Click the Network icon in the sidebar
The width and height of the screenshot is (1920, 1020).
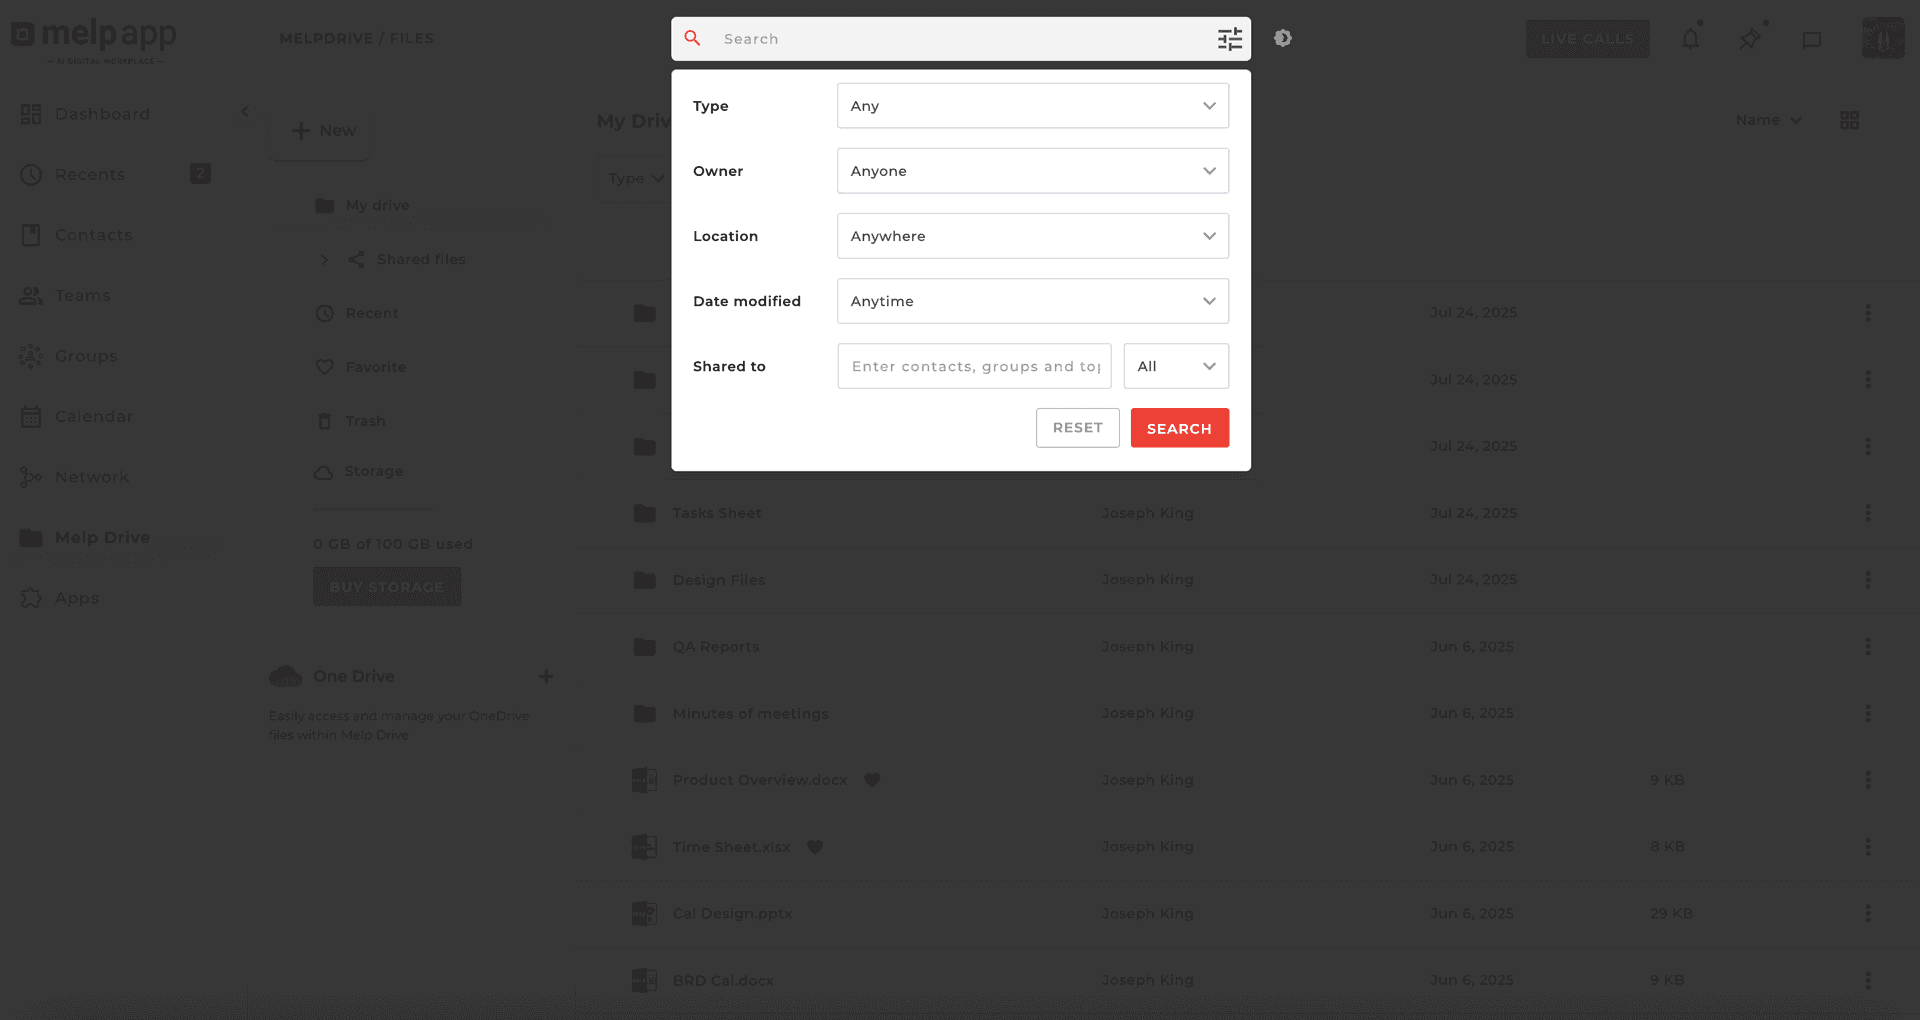30,477
